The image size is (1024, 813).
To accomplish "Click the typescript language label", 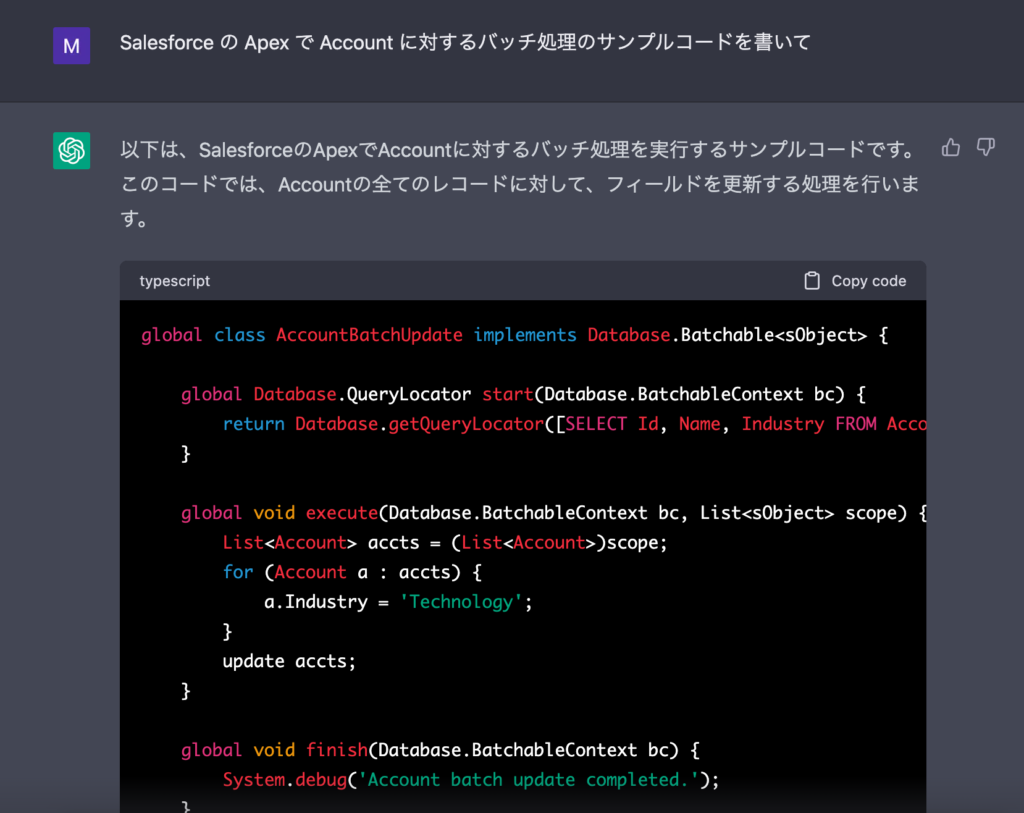I will click(x=175, y=281).
